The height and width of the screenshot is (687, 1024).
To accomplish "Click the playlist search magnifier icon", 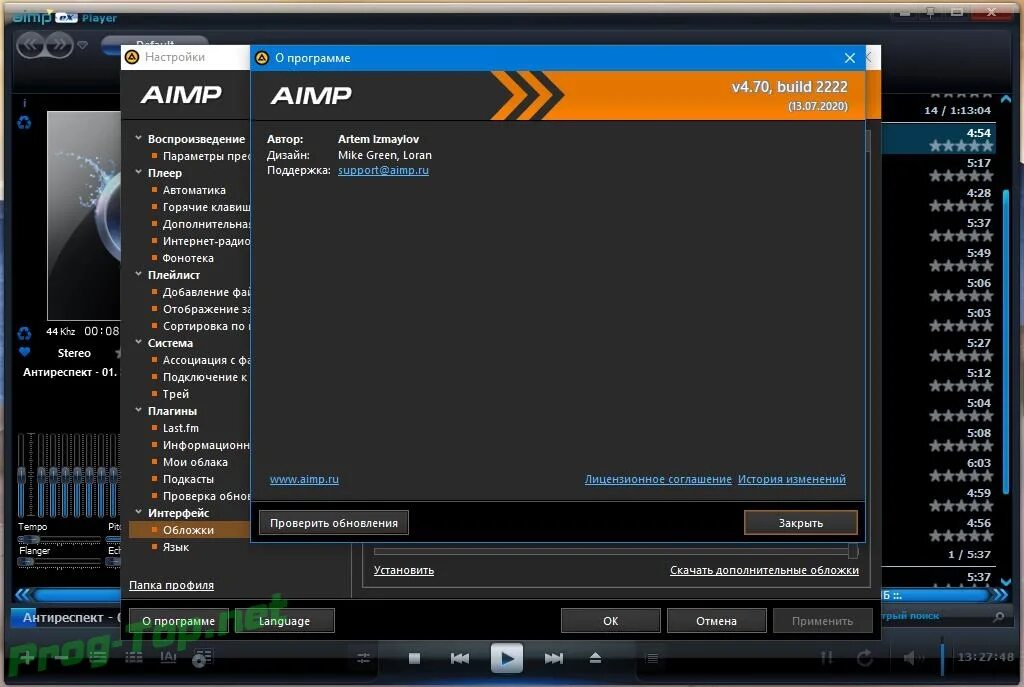I will point(999,616).
